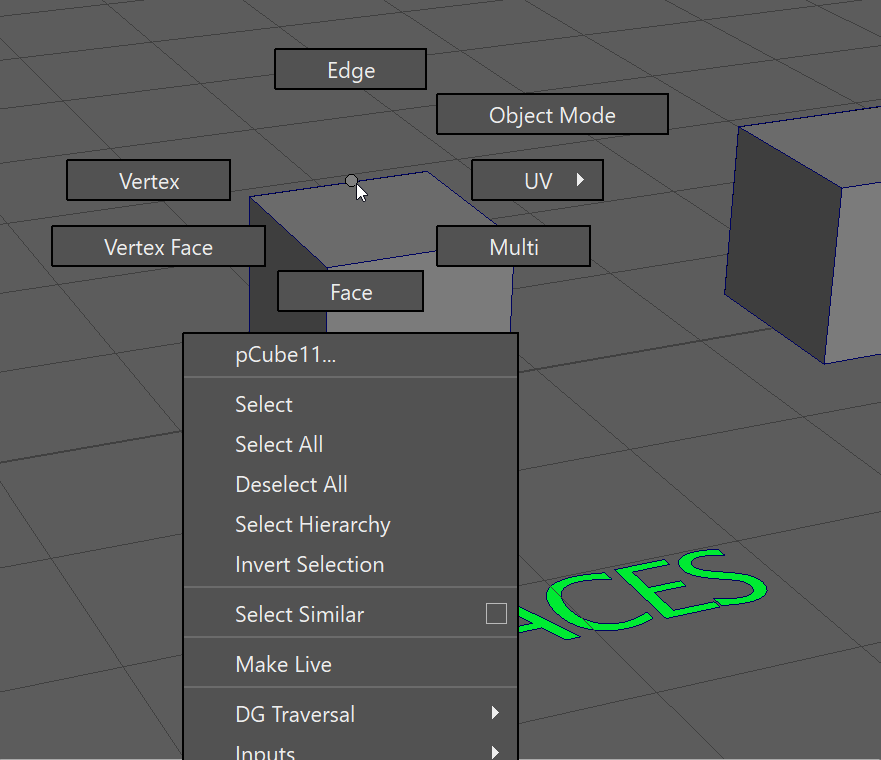Expand the UV marking menu option

537,181
